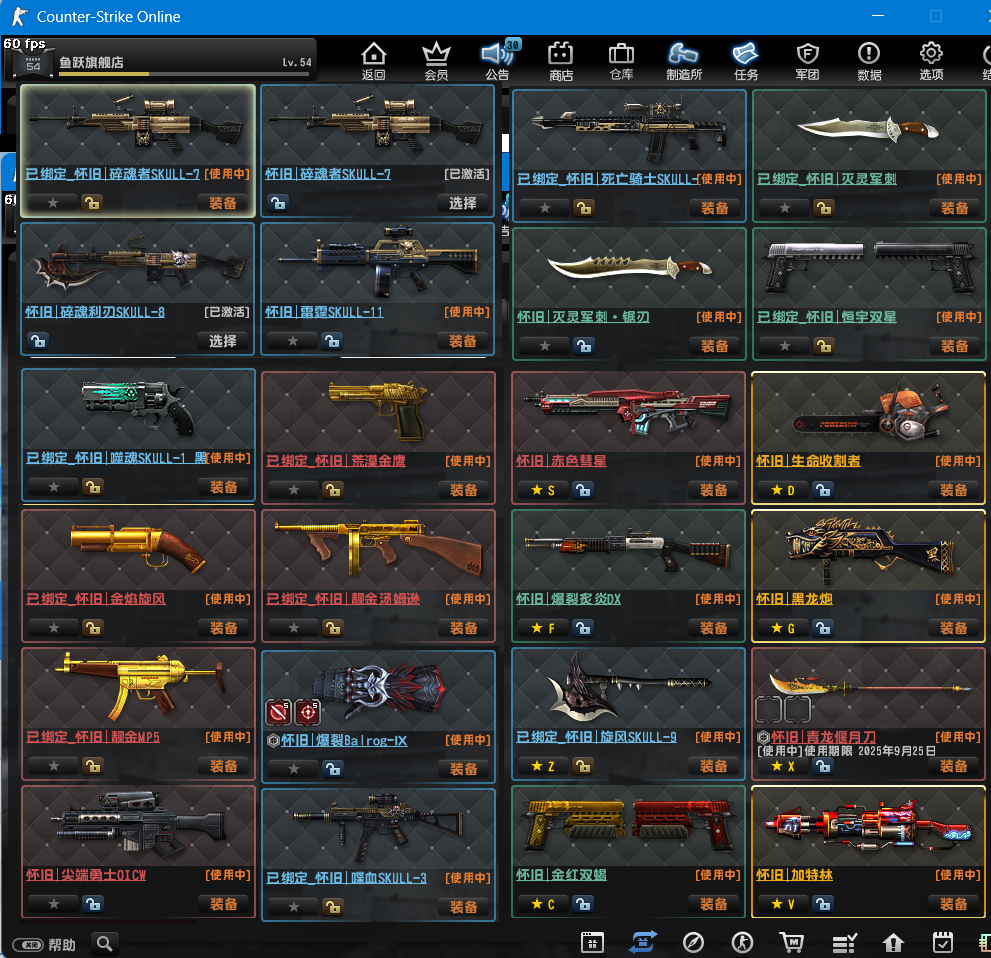Toggle the 关闭 help switch at bottom left
This screenshot has width=991, height=958.
click(28, 945)
